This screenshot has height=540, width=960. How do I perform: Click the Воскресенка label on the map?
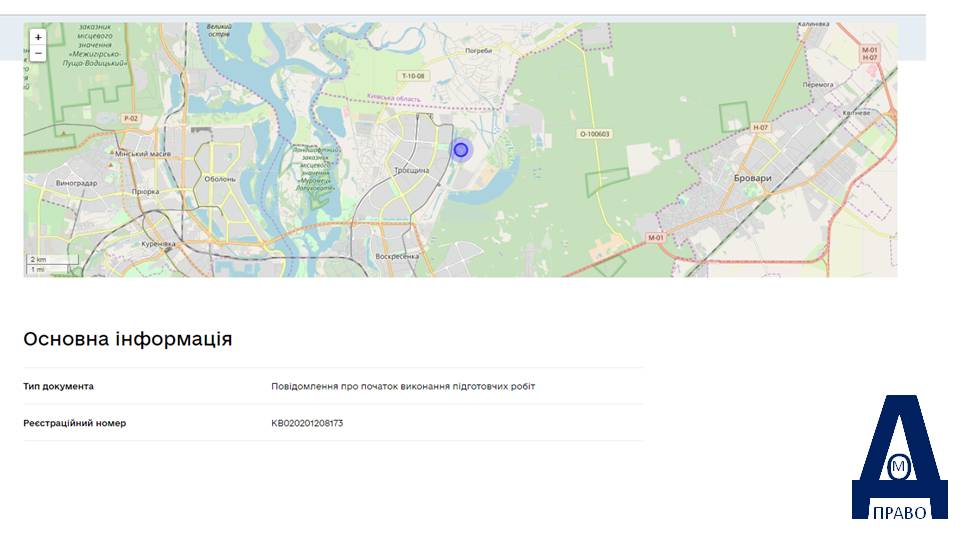(x=397, y=256)
